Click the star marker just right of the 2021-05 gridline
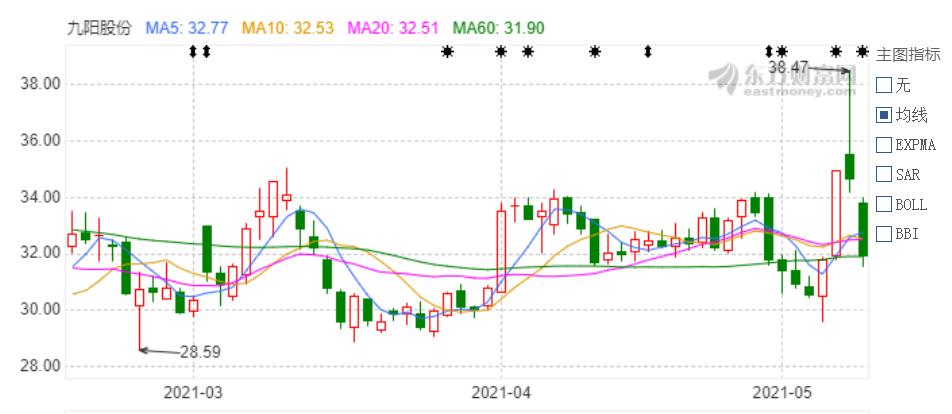Screen dimensions: 952x414 coord(782,51)
